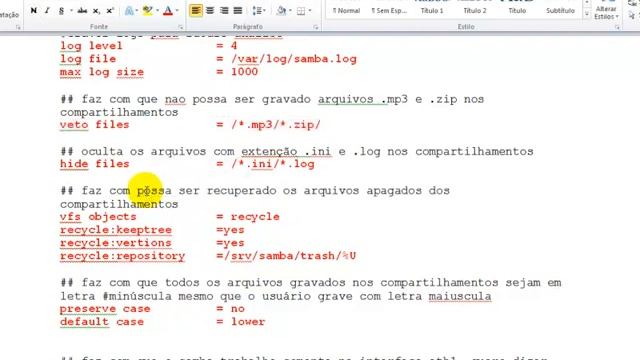Apply paragraph shading fill
The width and height of the screenshot is (640, 360).
click(x=280, y=11)
